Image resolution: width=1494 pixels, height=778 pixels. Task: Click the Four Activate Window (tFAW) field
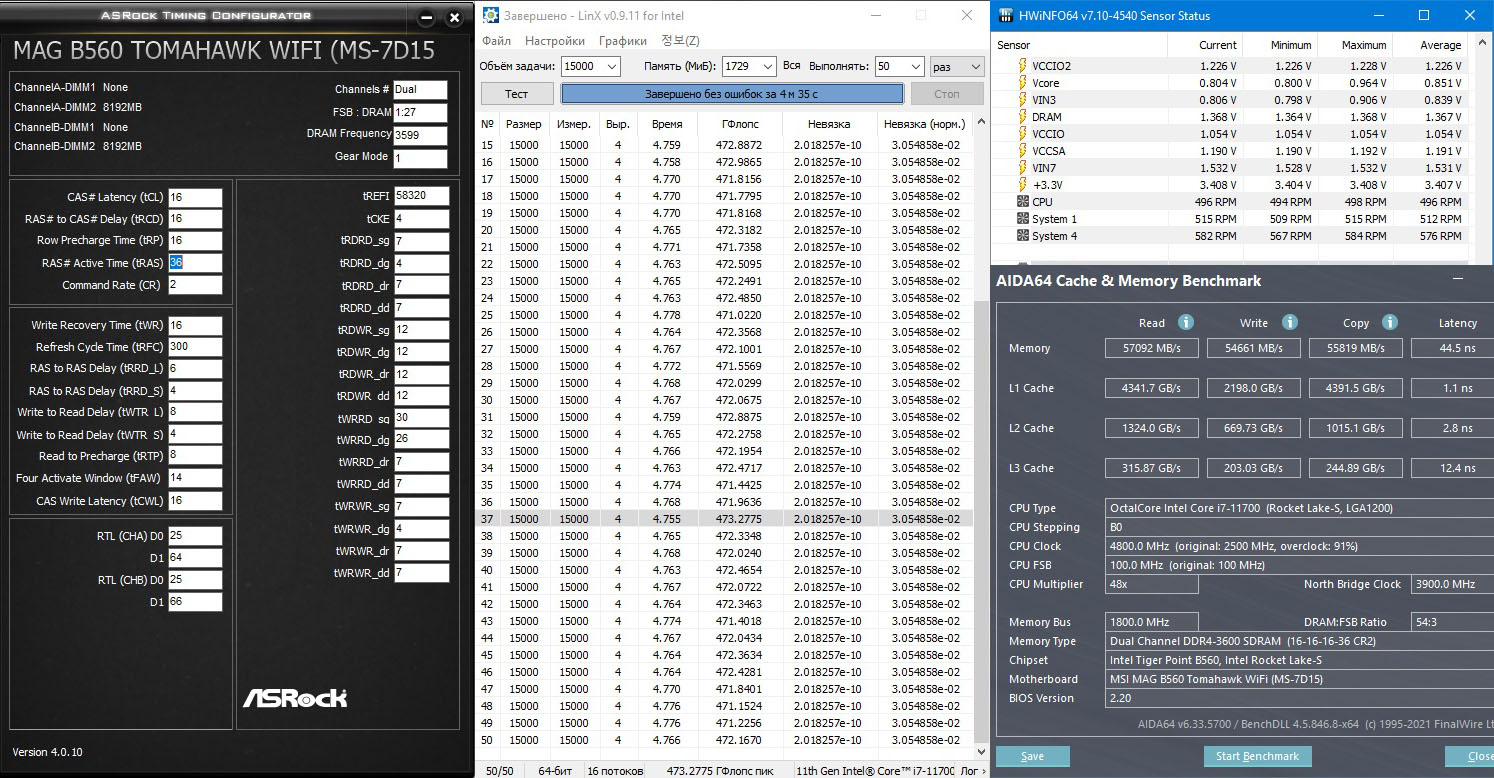(195, 479)
